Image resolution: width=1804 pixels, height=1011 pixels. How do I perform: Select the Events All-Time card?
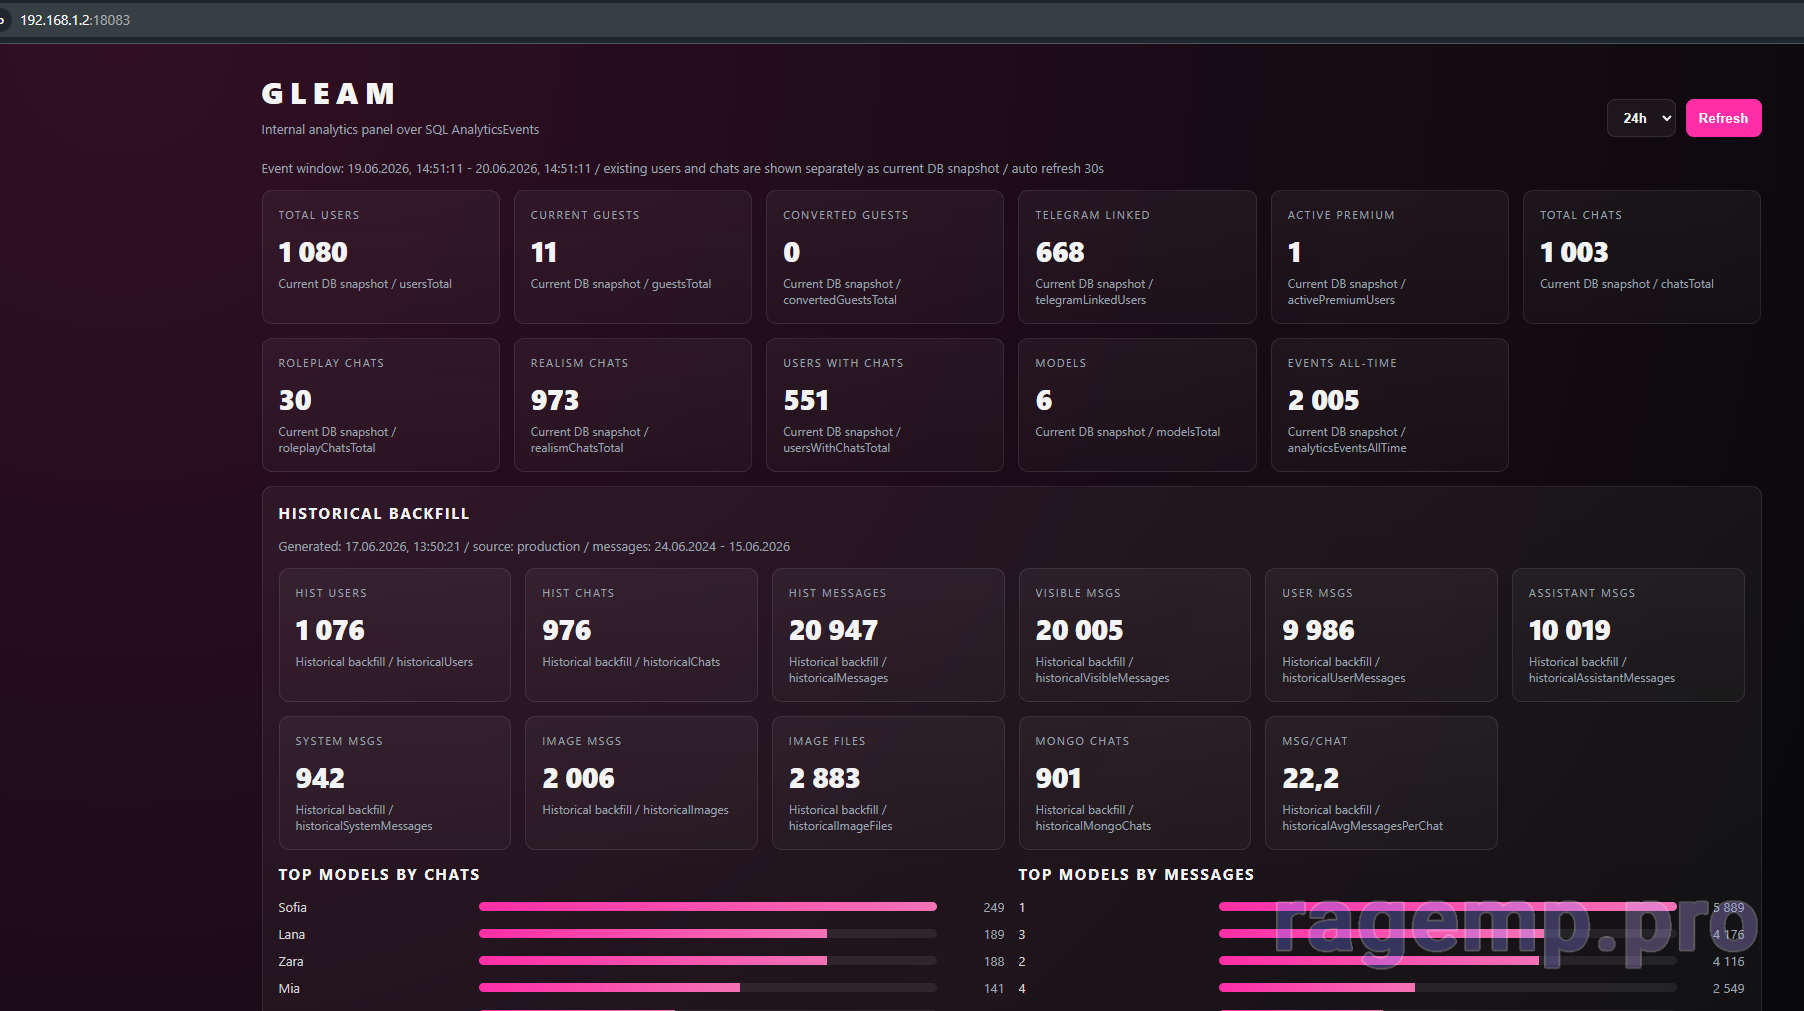(x=1389, y=405)
